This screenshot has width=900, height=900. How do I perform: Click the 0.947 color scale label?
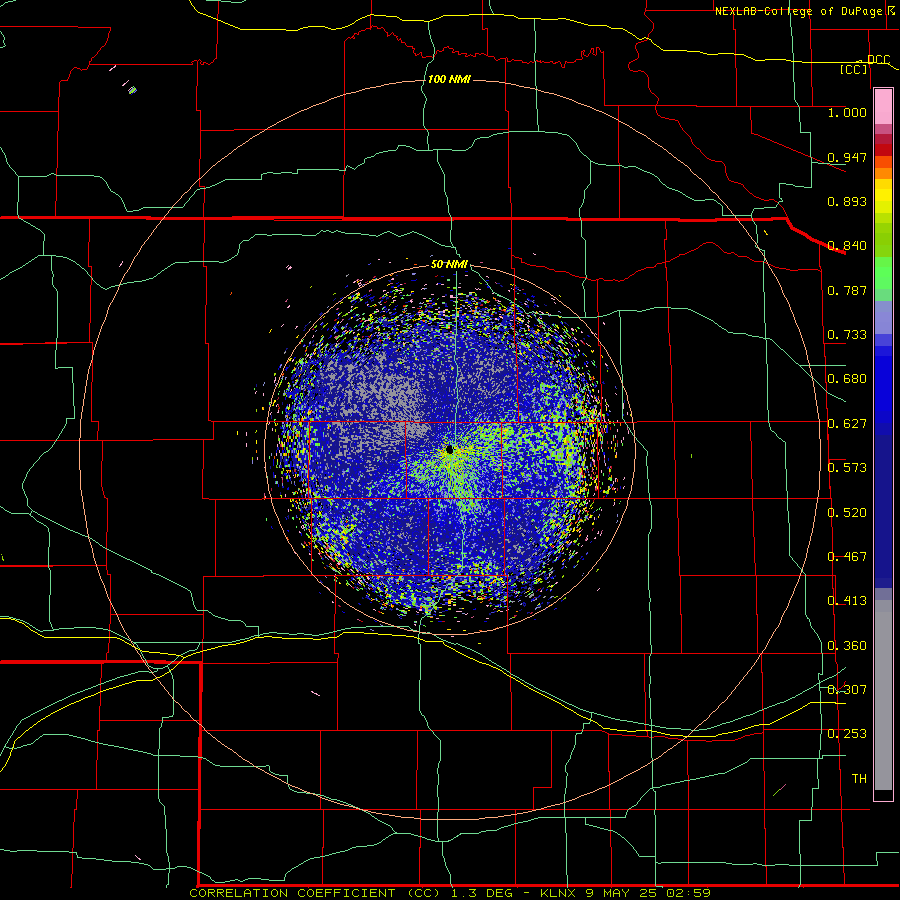click(x=847, y=157)
